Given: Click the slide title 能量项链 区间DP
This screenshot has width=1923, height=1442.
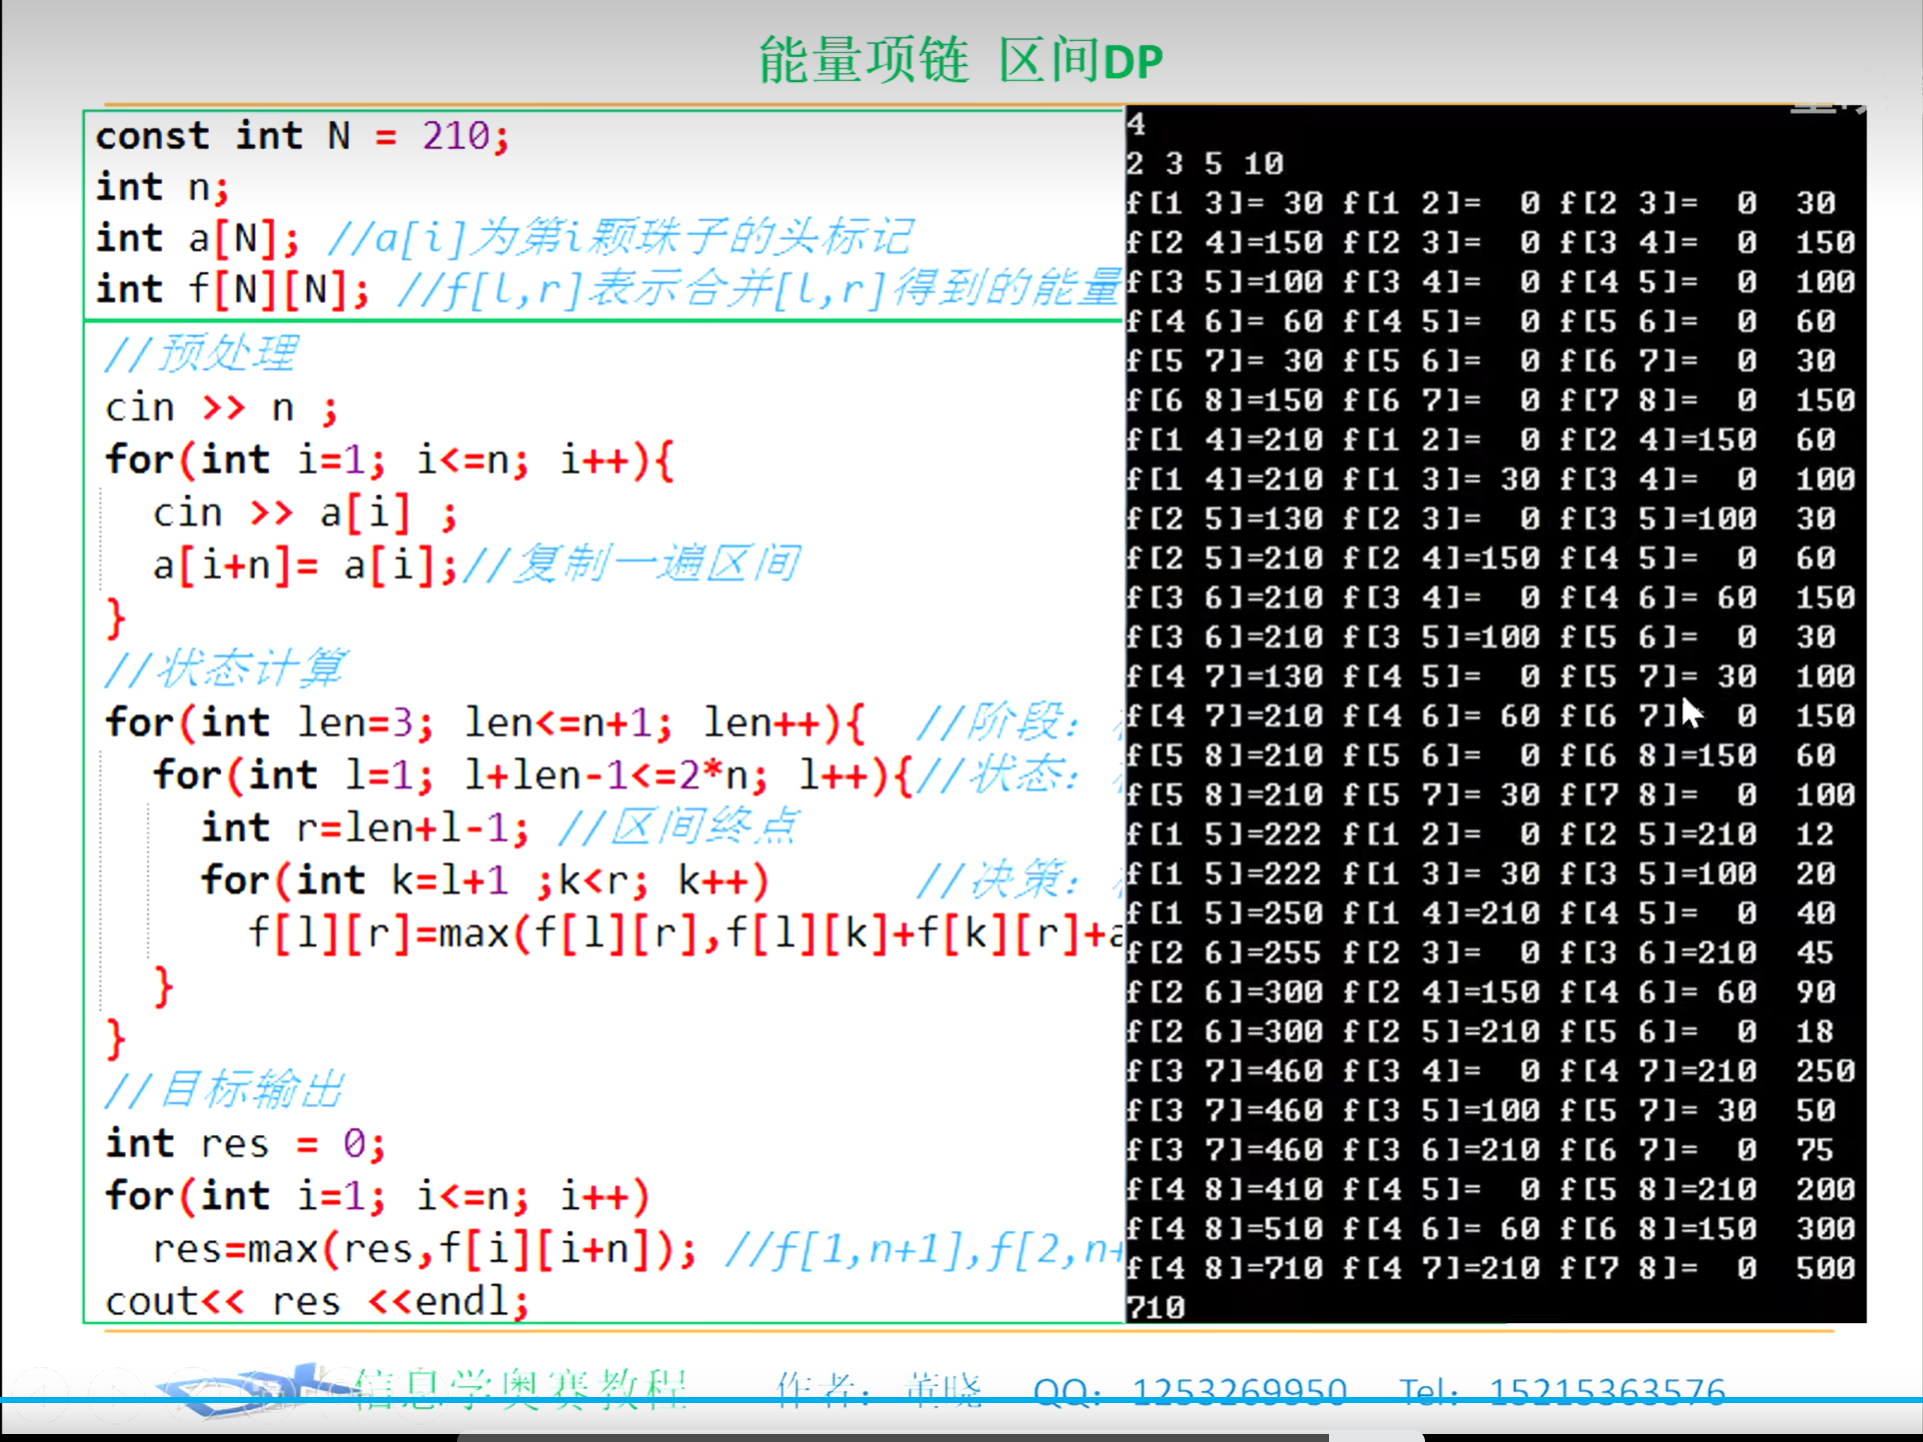Looking at the screenshot, I should tap(960, 60).
